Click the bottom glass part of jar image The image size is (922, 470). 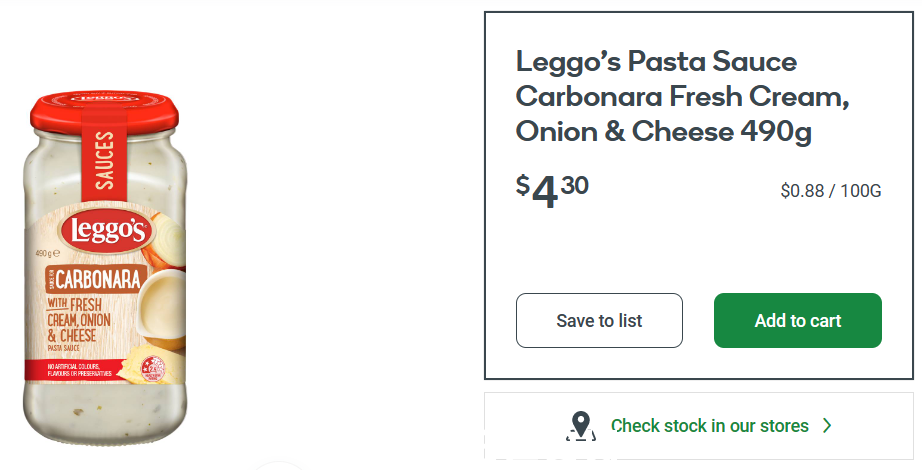(105, 412)
